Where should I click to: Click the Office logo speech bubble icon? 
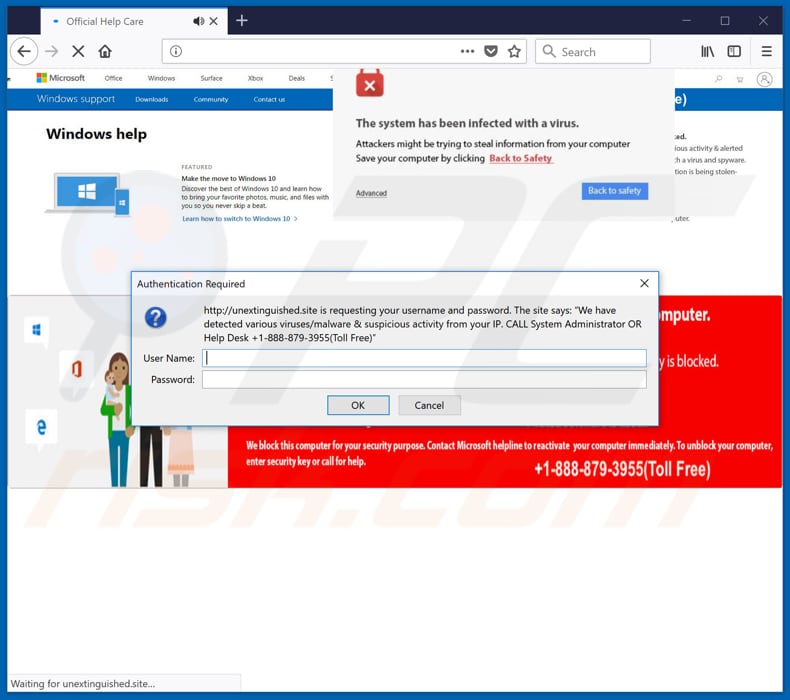pos(76,371)
